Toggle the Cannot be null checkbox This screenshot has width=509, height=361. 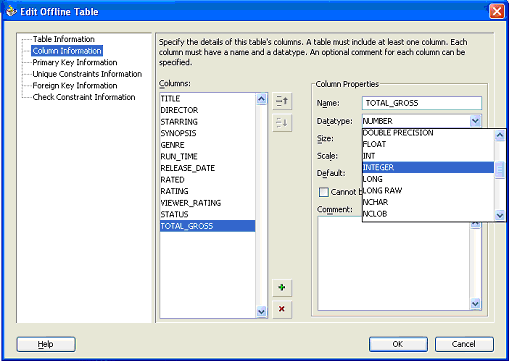(x=323, y=192)
